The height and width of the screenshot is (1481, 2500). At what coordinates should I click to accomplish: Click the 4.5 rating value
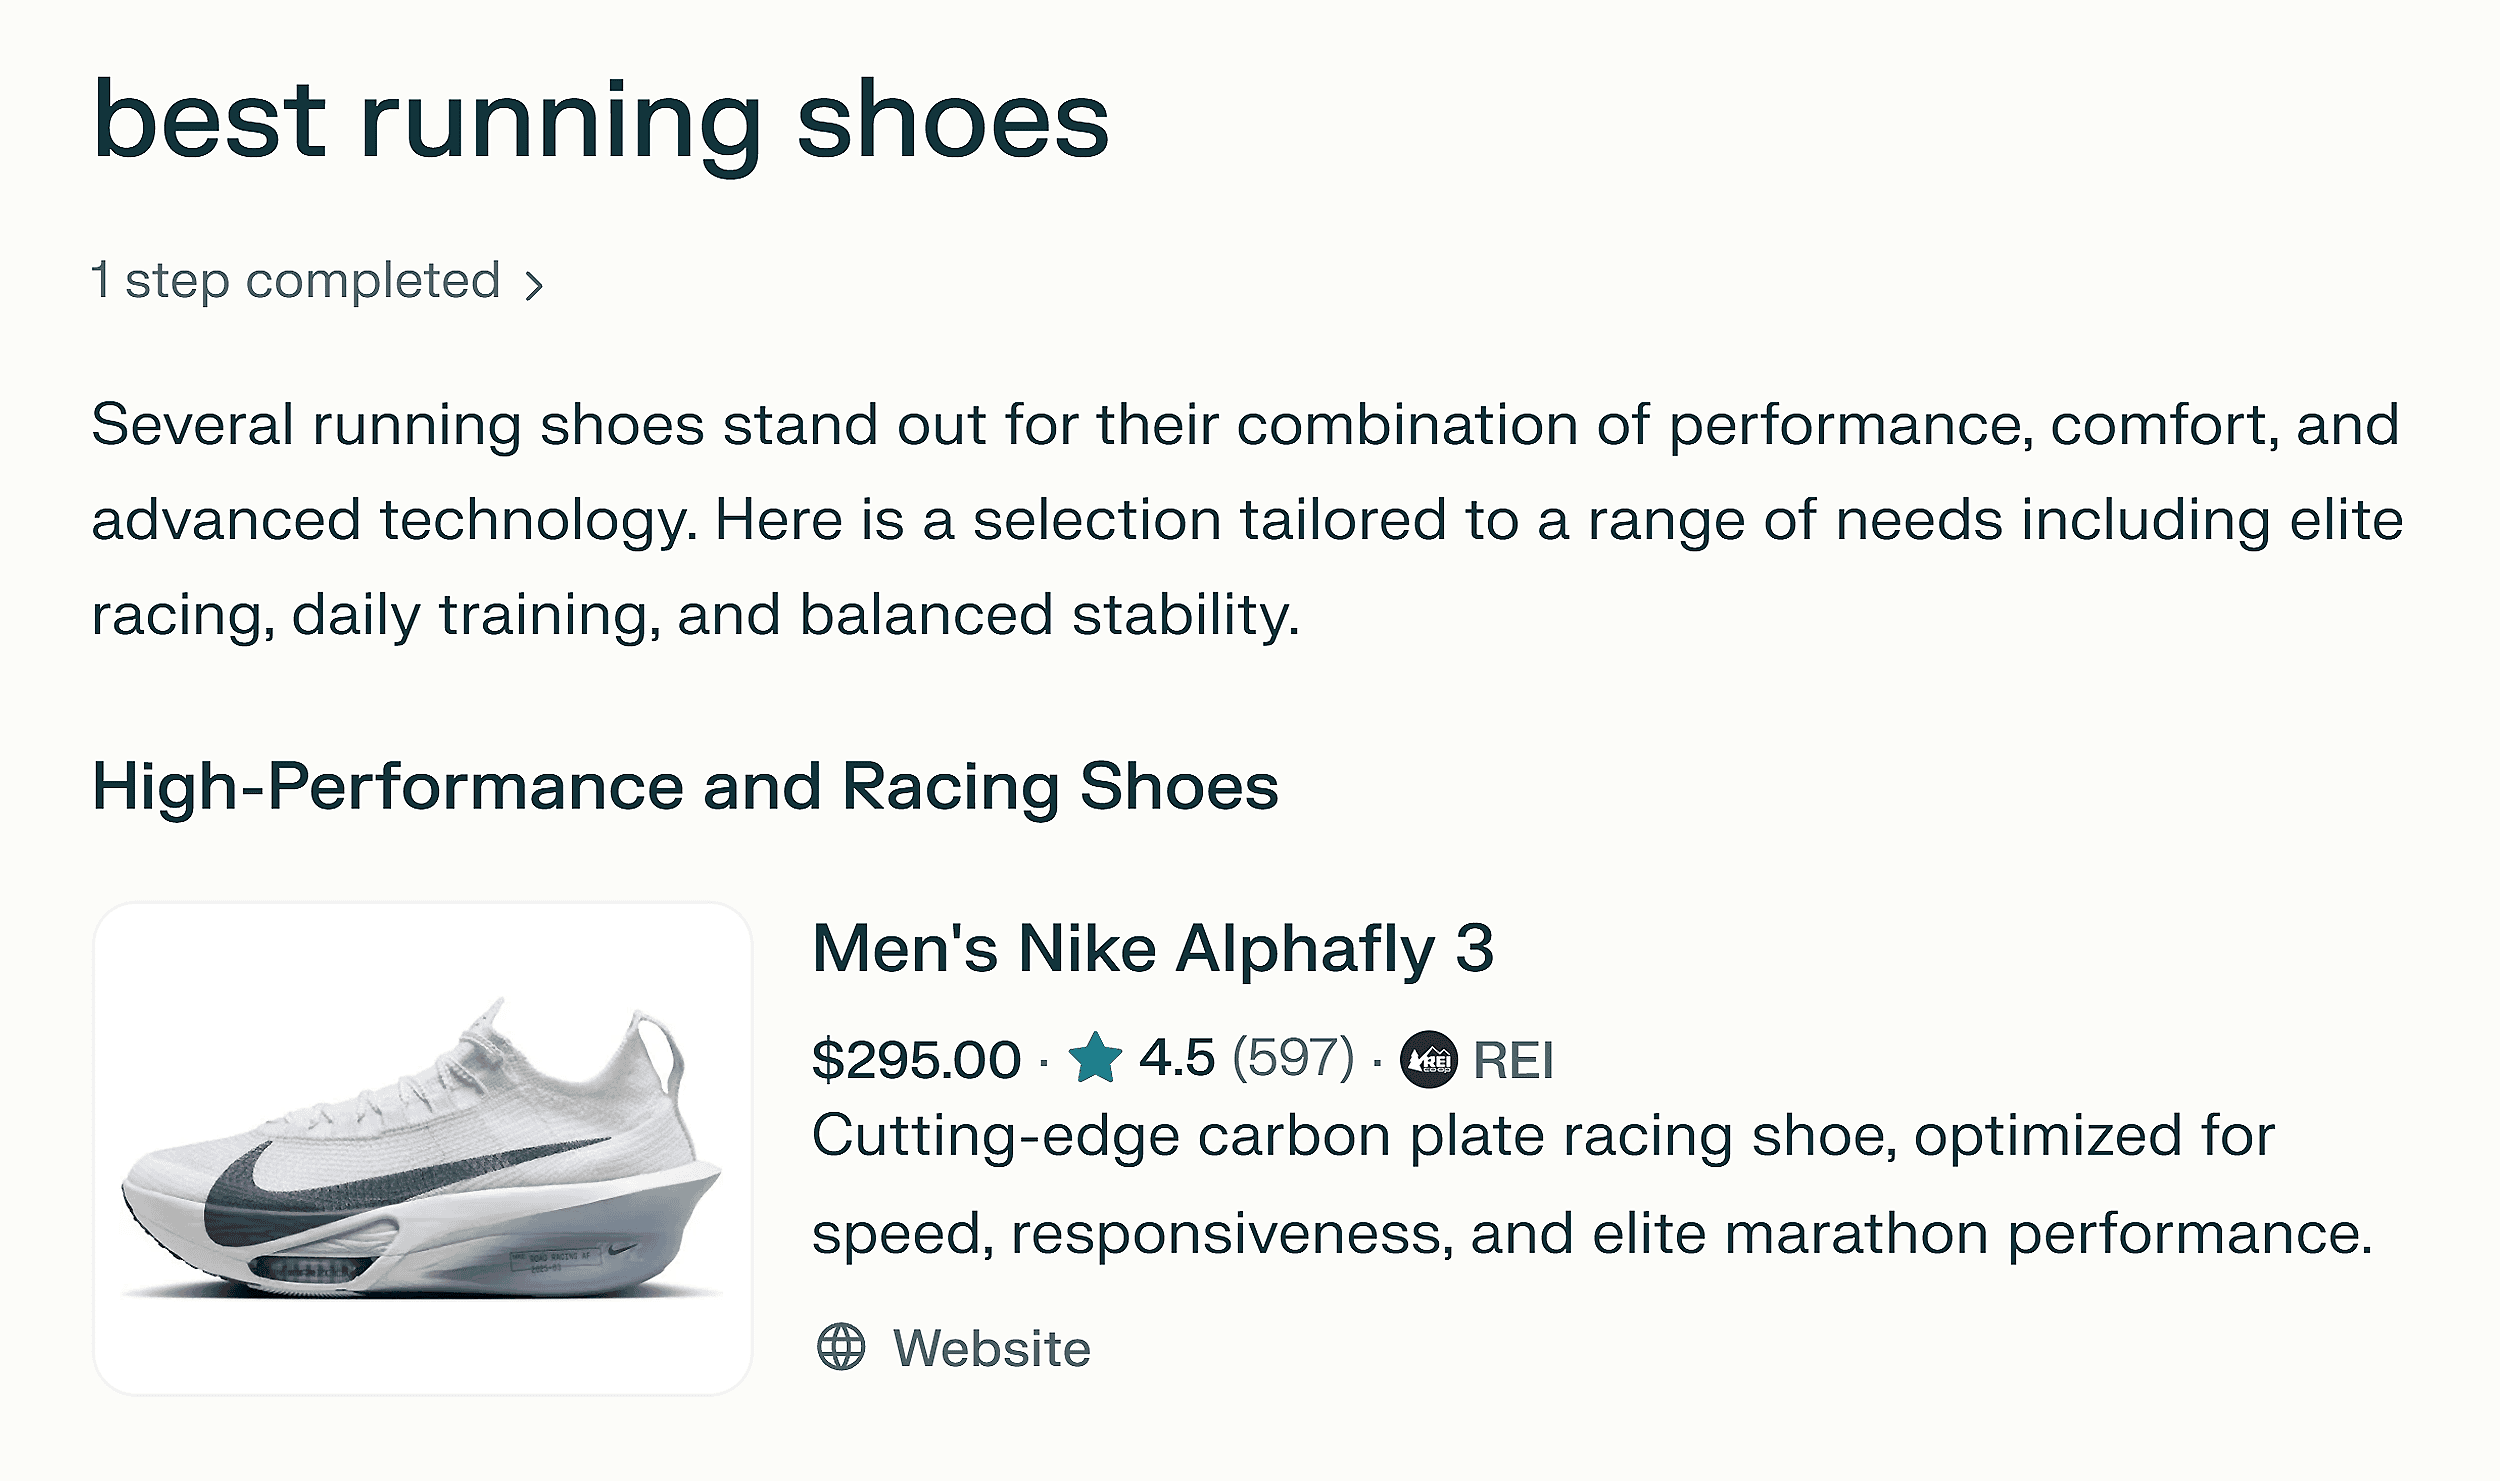pos(1176,1058)
